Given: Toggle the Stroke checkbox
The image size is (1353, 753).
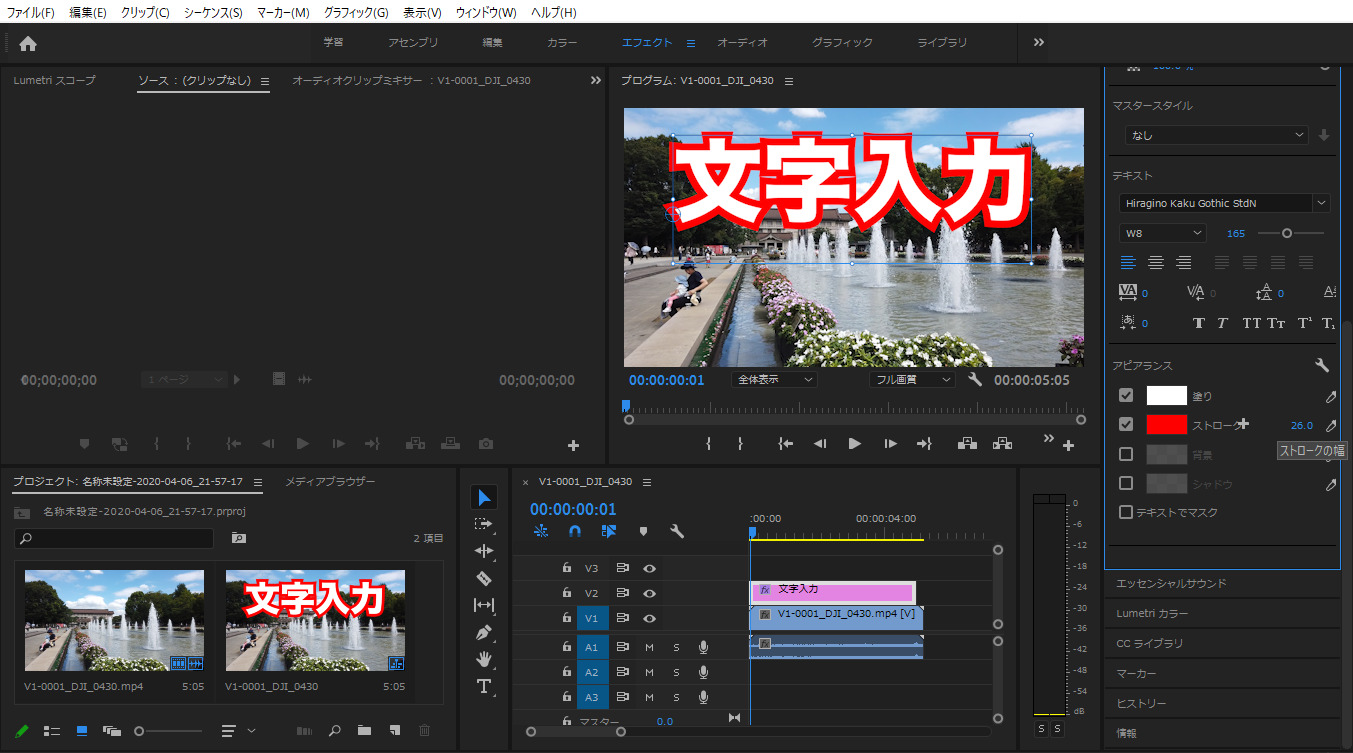Looking at the screenshot, I should (x=1126, y=425).
